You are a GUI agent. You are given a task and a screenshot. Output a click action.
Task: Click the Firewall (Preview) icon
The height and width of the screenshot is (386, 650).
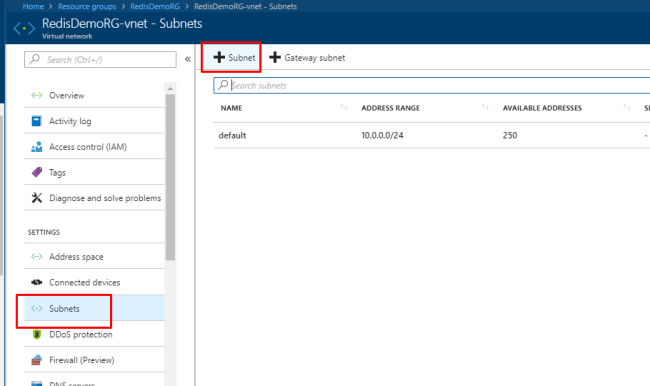[36, 360]
